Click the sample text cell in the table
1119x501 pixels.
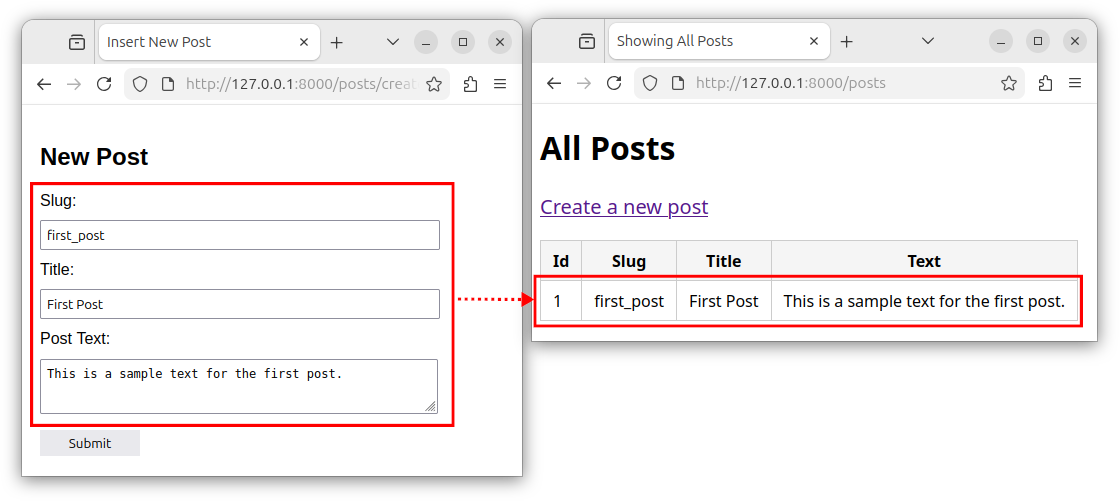924,301
